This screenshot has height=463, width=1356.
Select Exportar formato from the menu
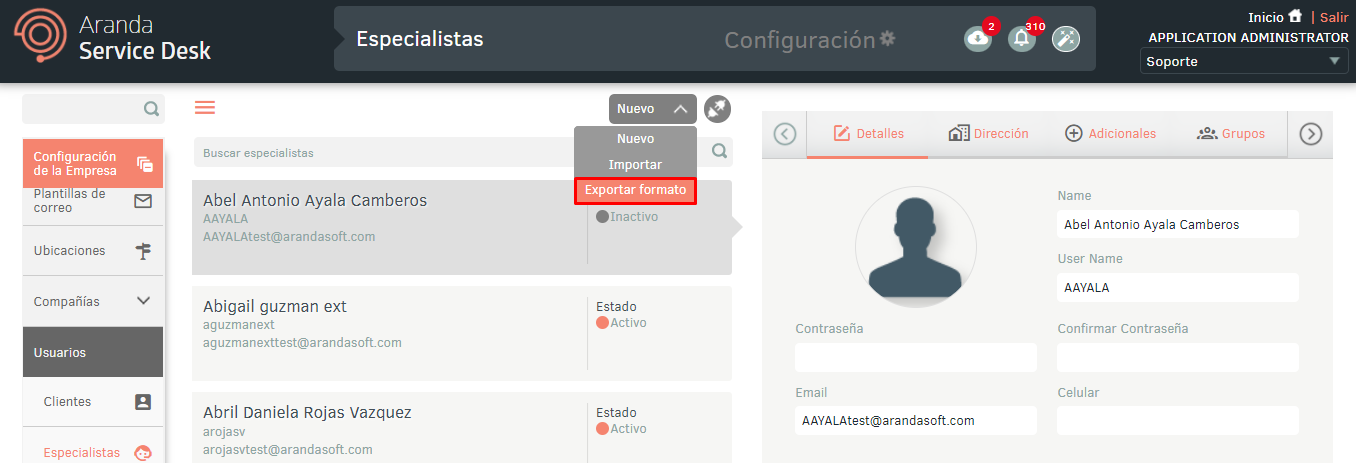[635, 190]
